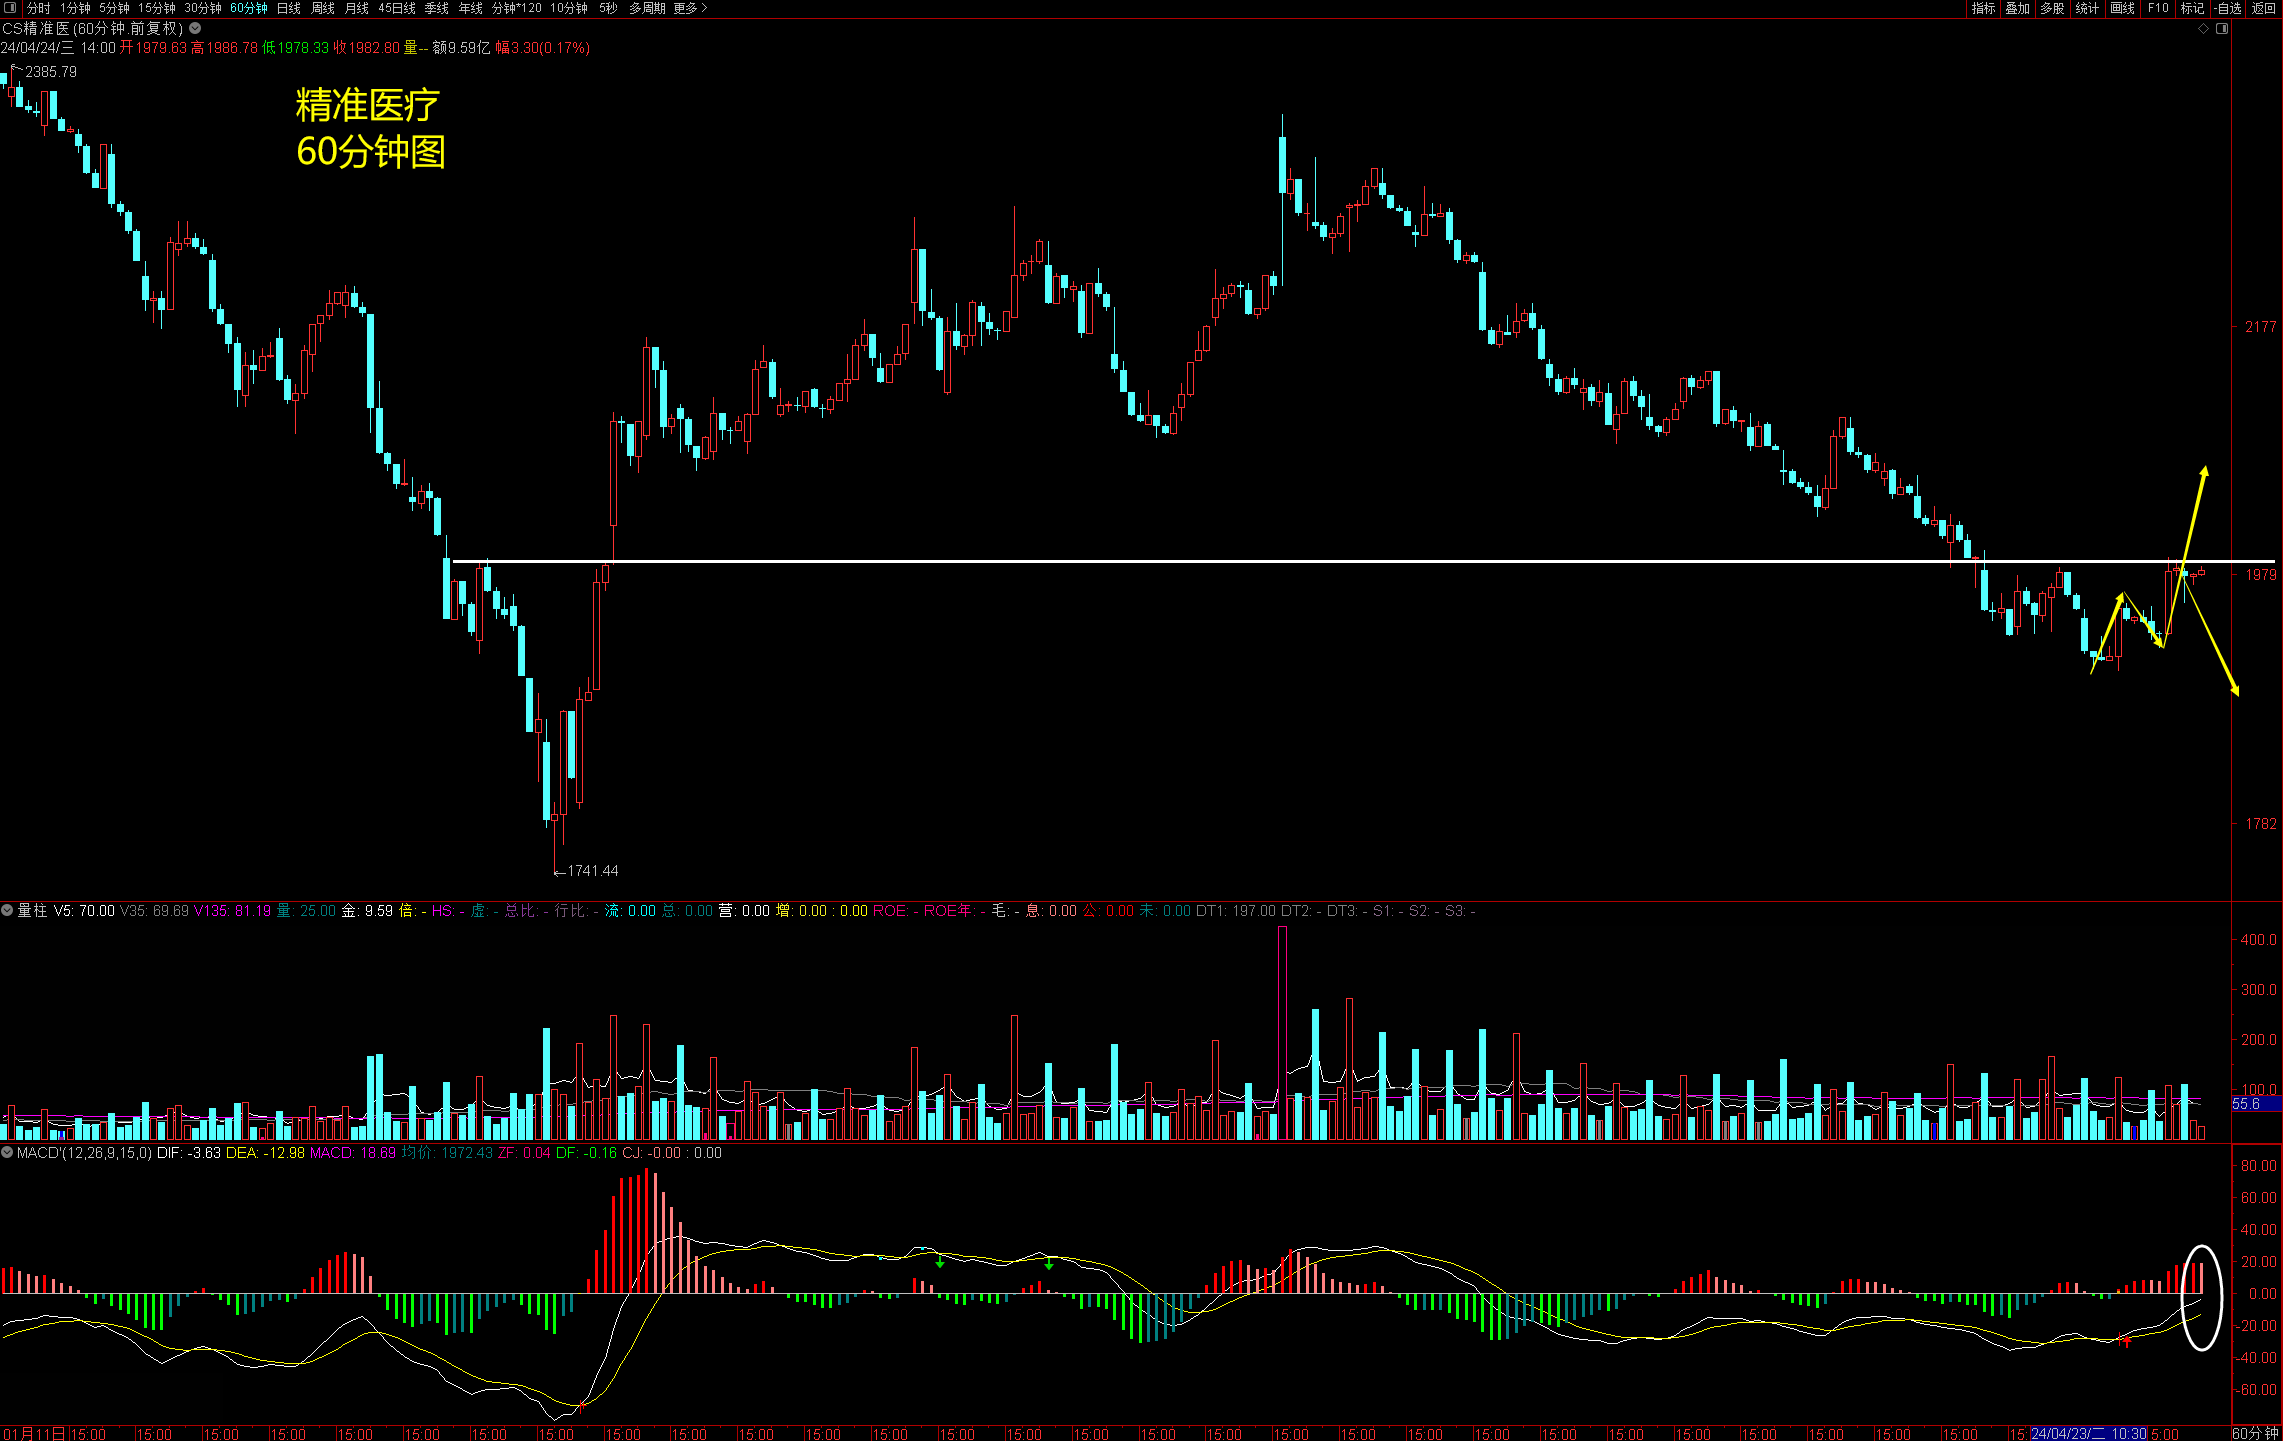Click the diamond marker icon top-right
Viewport: 2283px width, 1441px height.
(x=2203, y=29)
